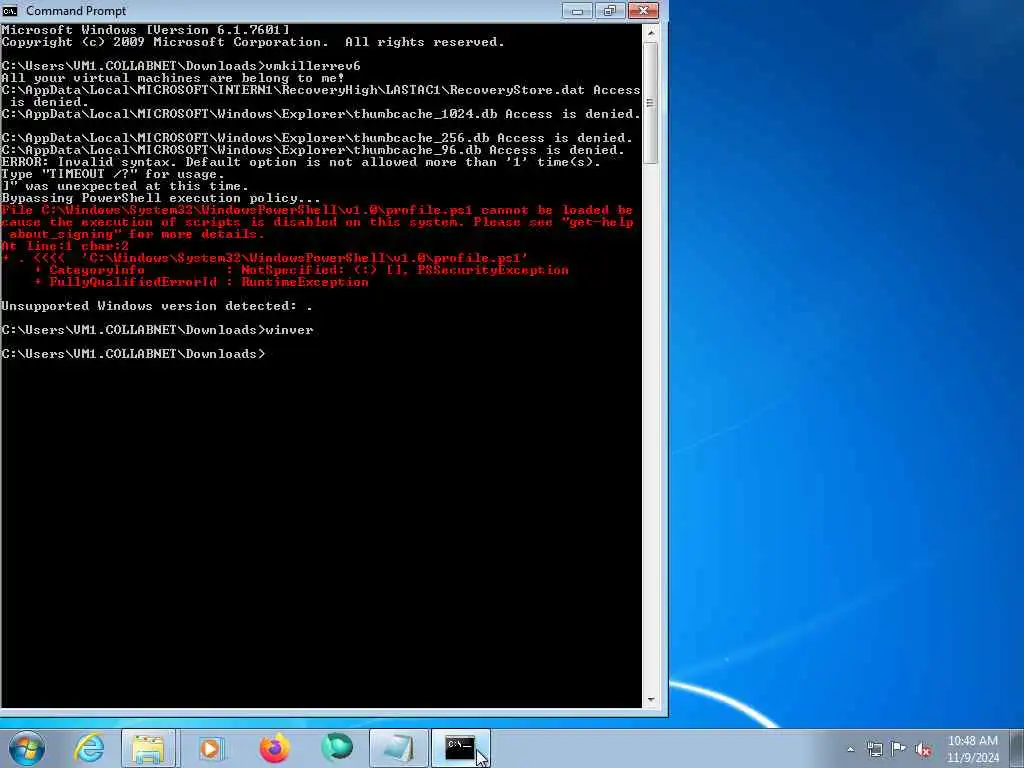Switch to the notepad-like taskbar window
The height and width of the screenshot is (768, 1024).
click(x=398, y=748)
